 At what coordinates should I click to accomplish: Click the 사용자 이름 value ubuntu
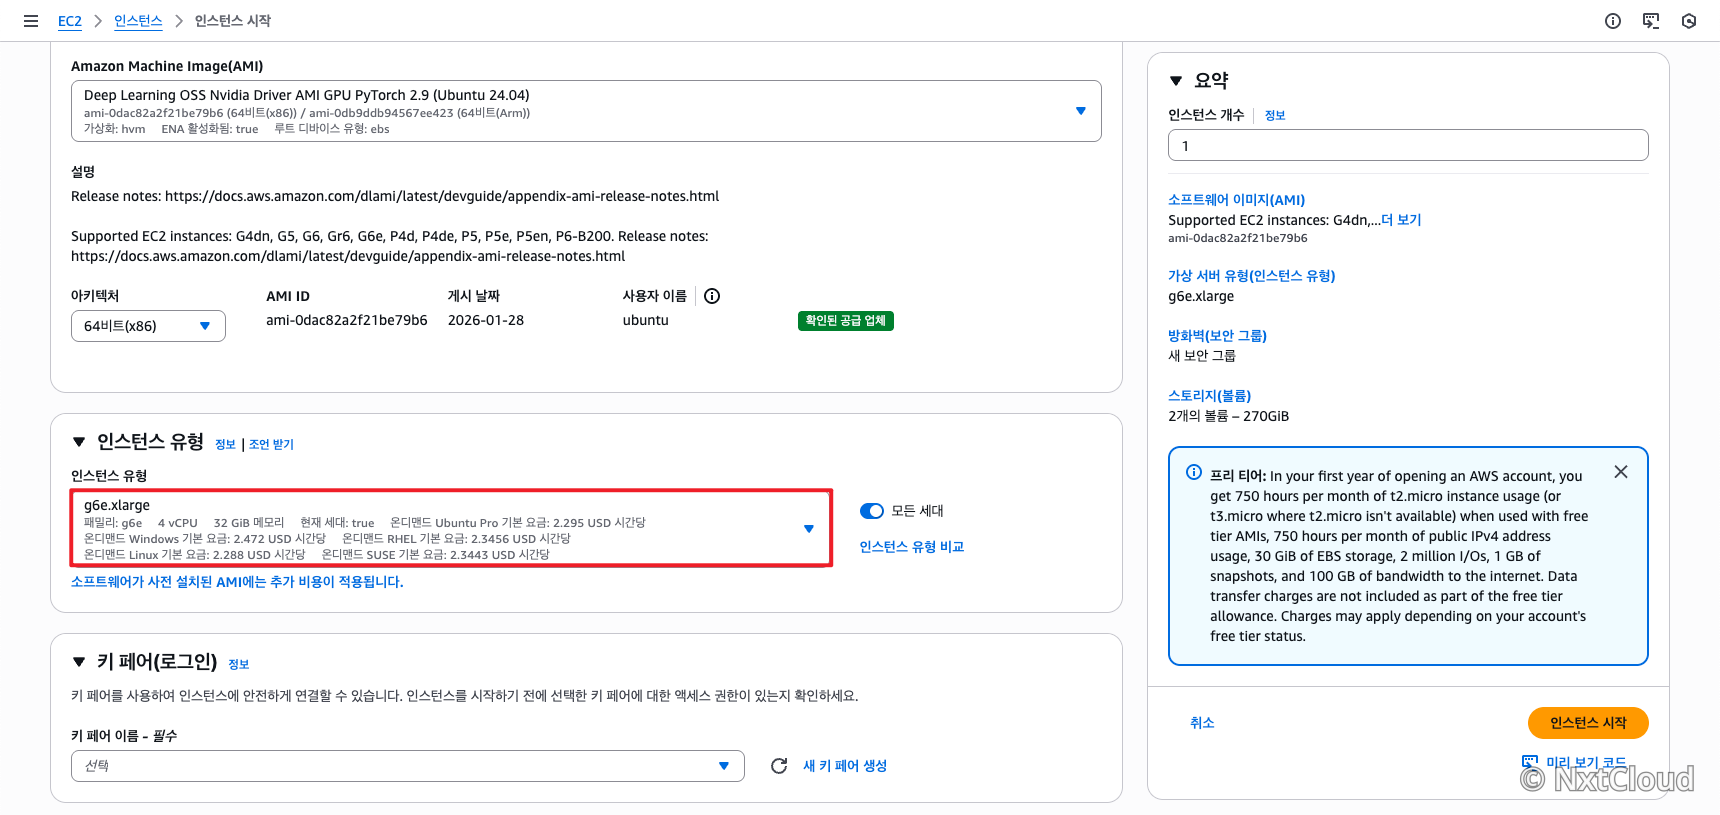[x=646, y=321]
